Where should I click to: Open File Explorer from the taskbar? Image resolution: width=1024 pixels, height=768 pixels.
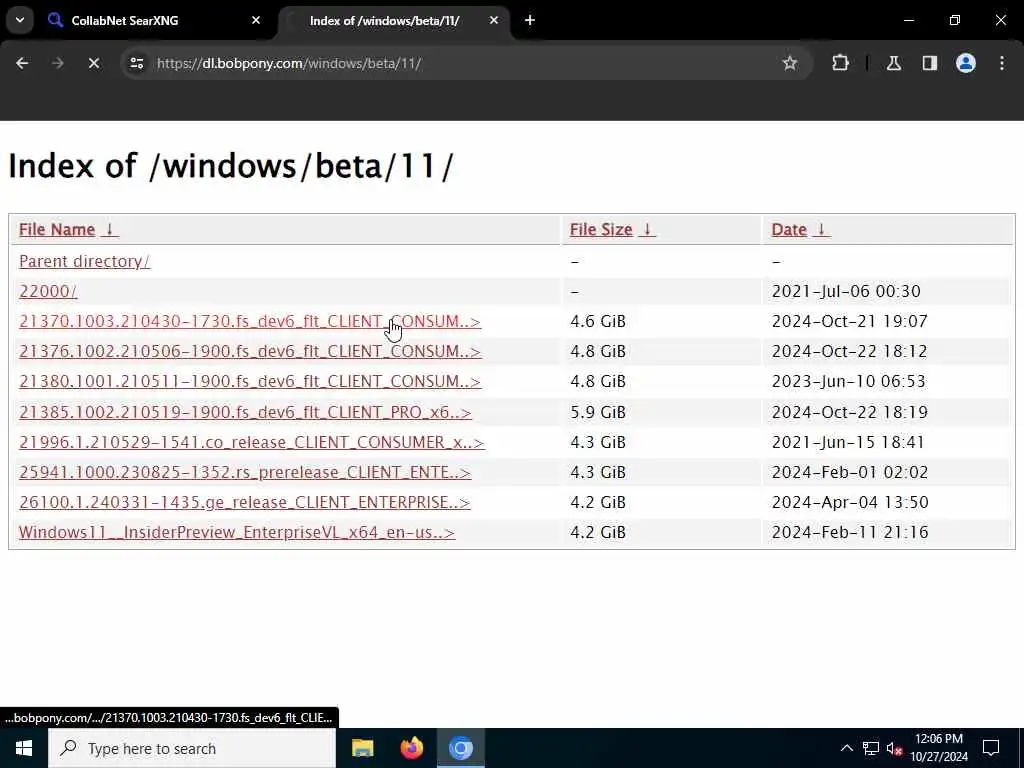(x=362, y=748)
